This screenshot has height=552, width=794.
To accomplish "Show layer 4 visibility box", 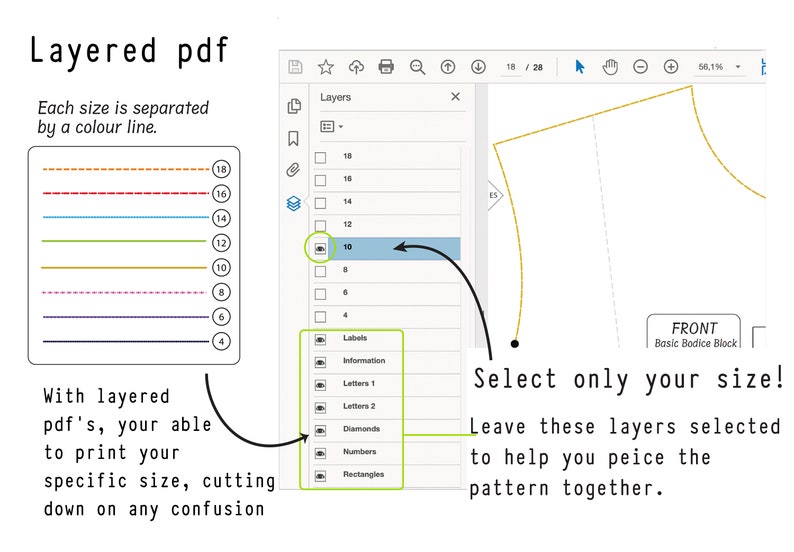I will 321,317.
